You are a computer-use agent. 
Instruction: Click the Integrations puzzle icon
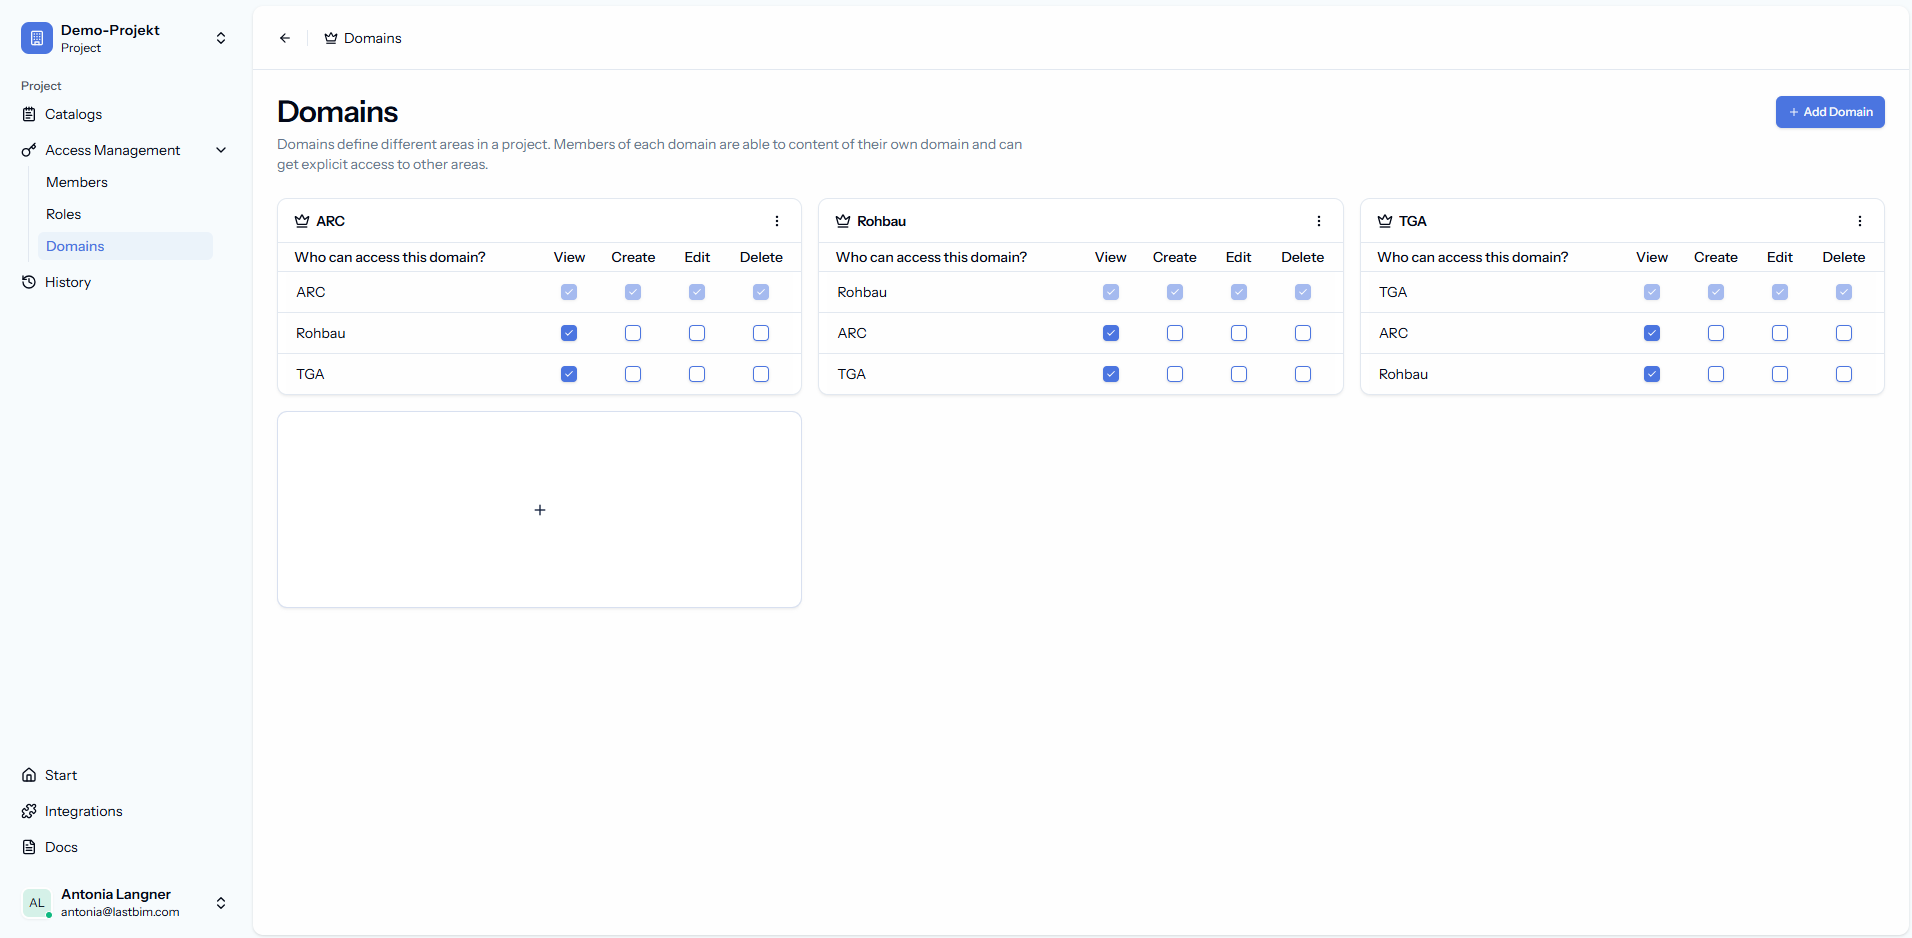pos(29,811)
